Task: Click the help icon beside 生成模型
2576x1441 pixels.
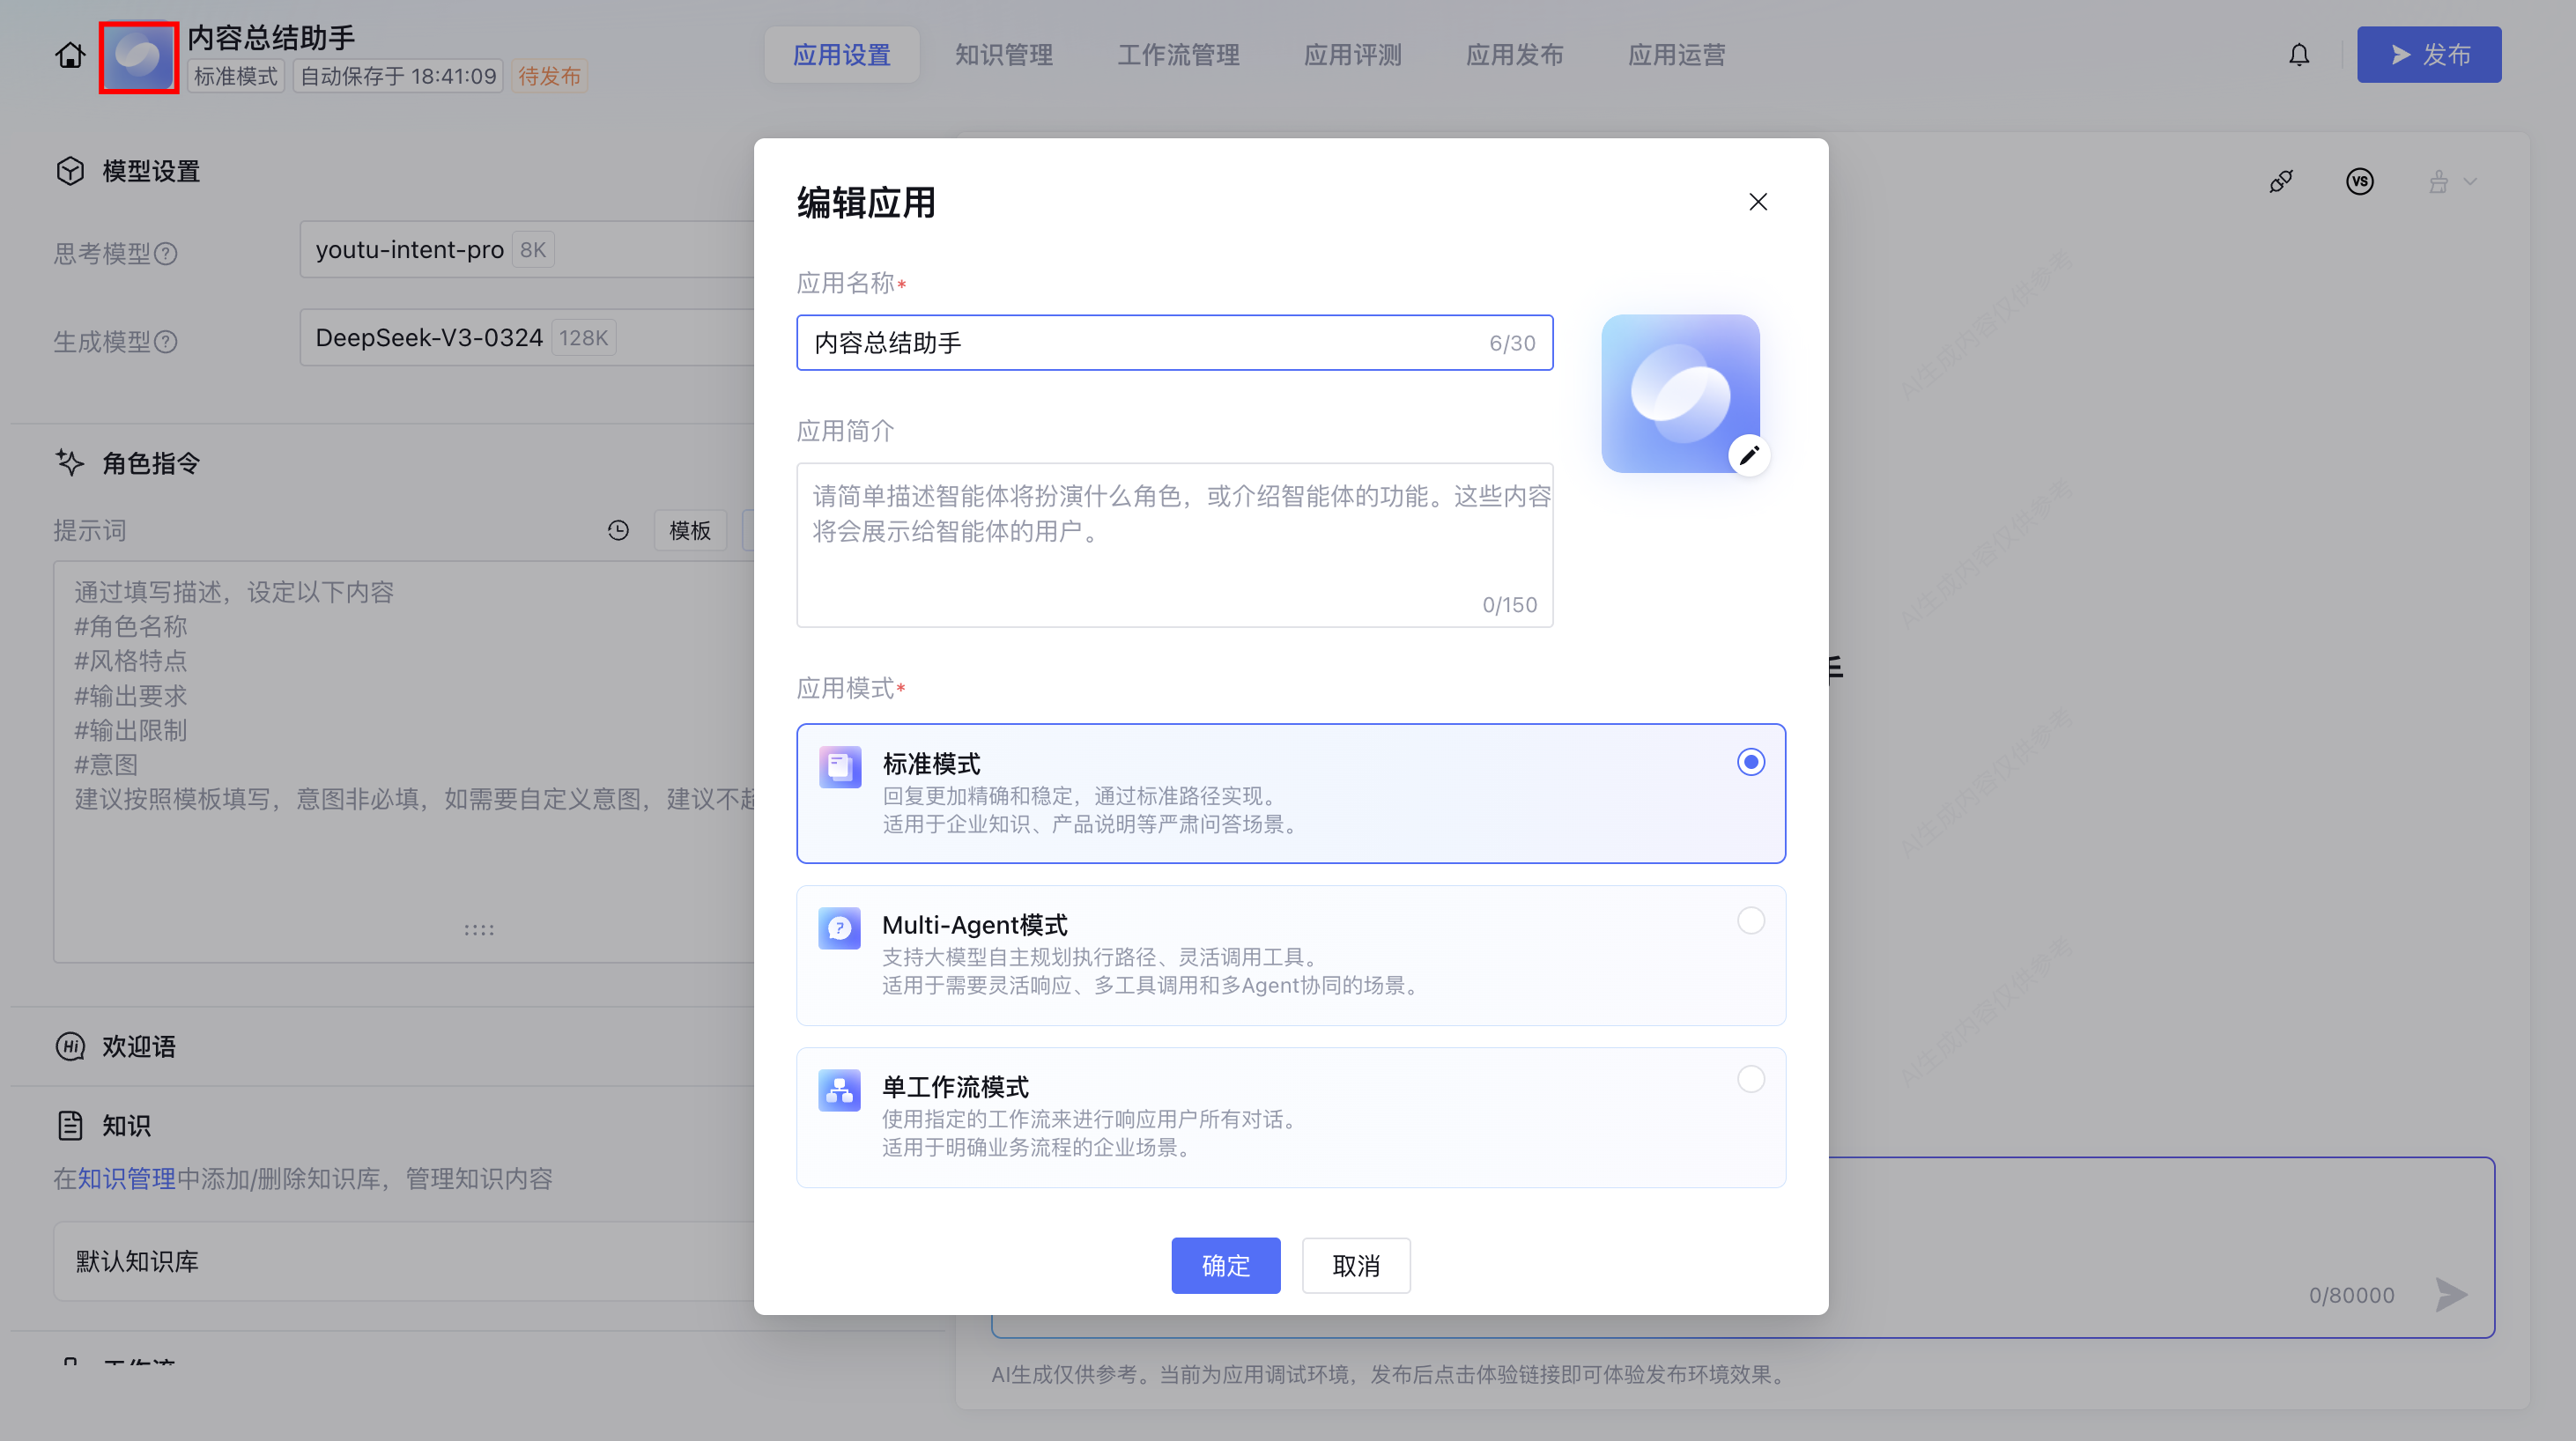Action: (x=167, y=342)
